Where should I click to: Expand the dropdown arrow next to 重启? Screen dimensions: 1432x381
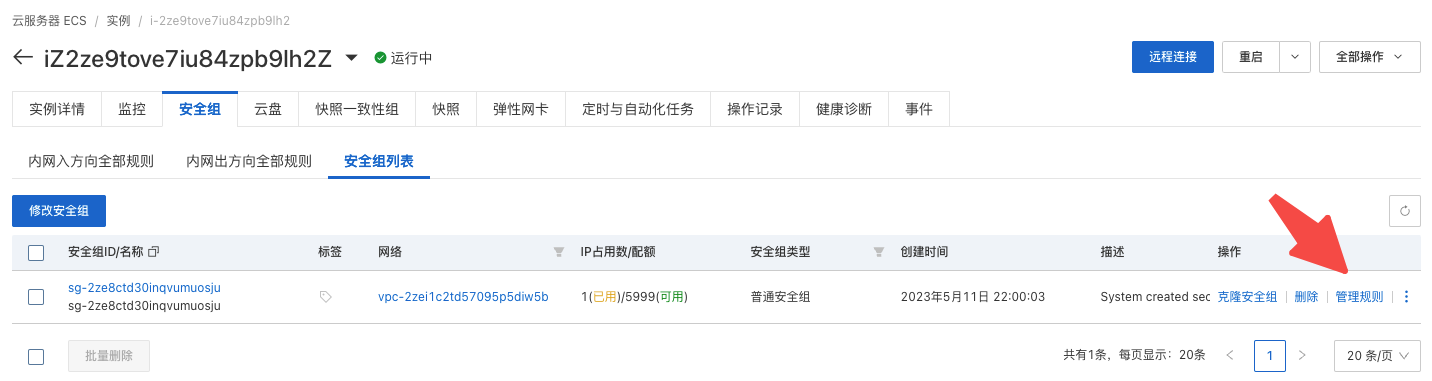1295,57
